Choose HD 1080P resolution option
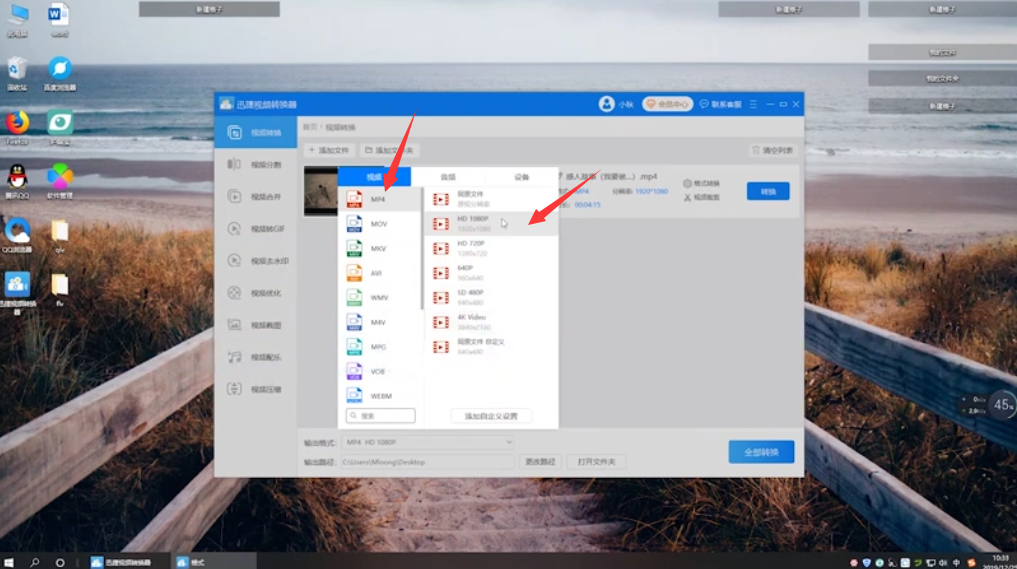Image resolution: width=1017 pixels, height=569 pixels. (x=491, y=223)
